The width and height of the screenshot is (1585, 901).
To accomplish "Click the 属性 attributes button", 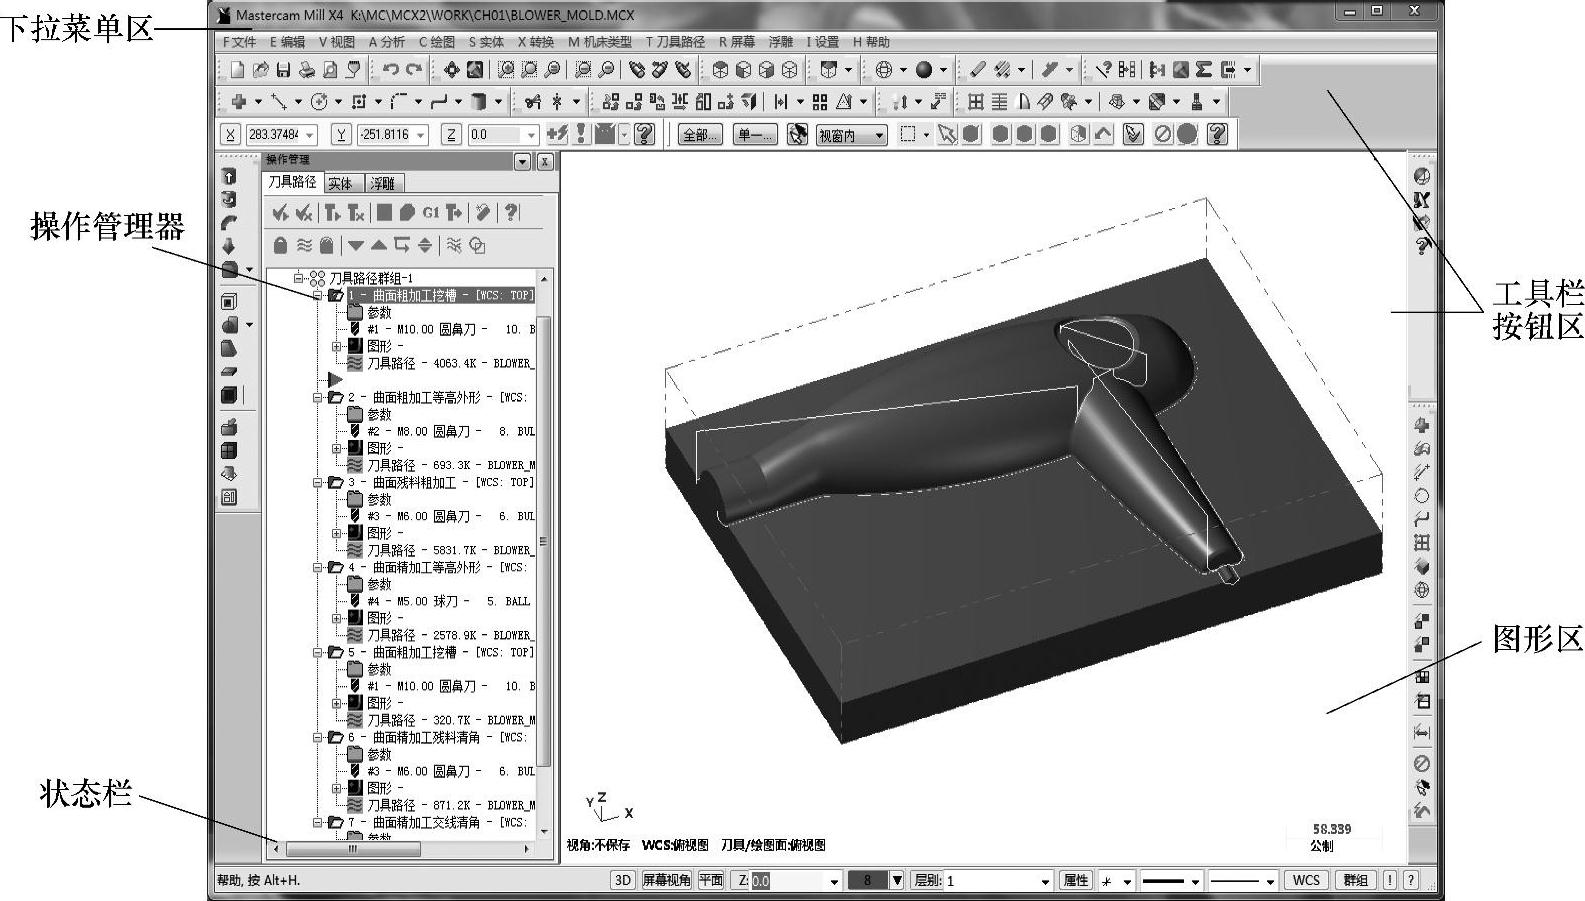I will 1076,880.
